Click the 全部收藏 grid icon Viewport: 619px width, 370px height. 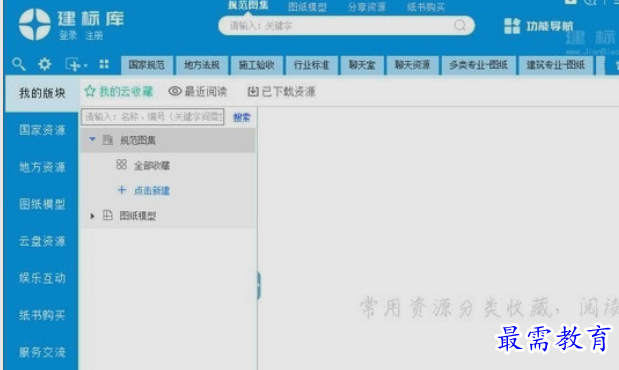pyautogui.click(x=122, y=165)
